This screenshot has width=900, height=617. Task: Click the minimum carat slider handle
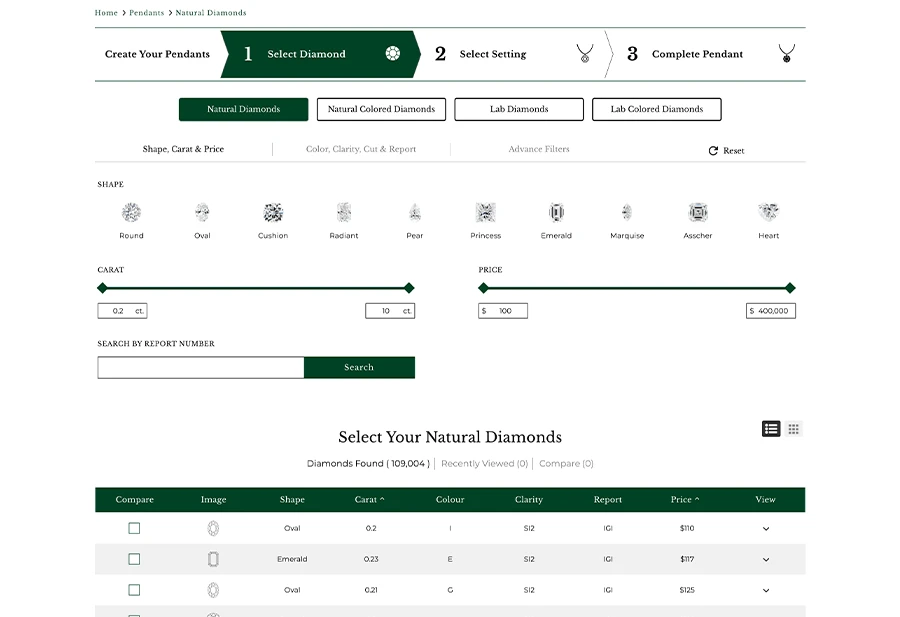point(102,288)
